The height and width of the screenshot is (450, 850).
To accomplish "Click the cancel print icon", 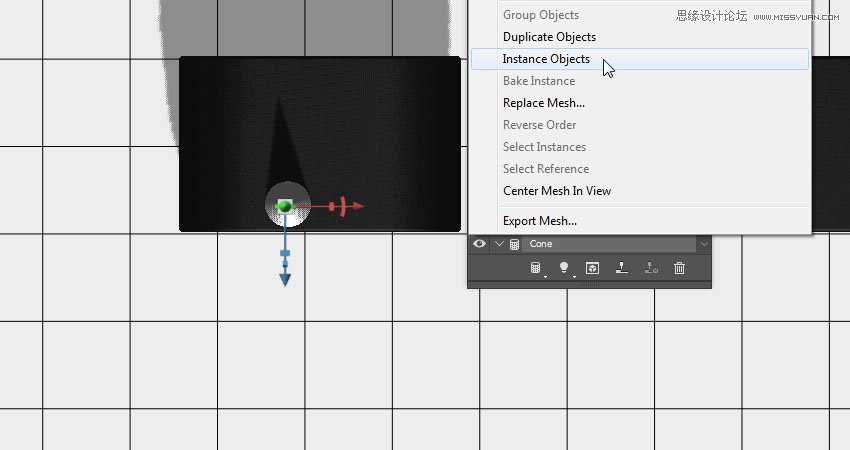I will click(650, 268).
